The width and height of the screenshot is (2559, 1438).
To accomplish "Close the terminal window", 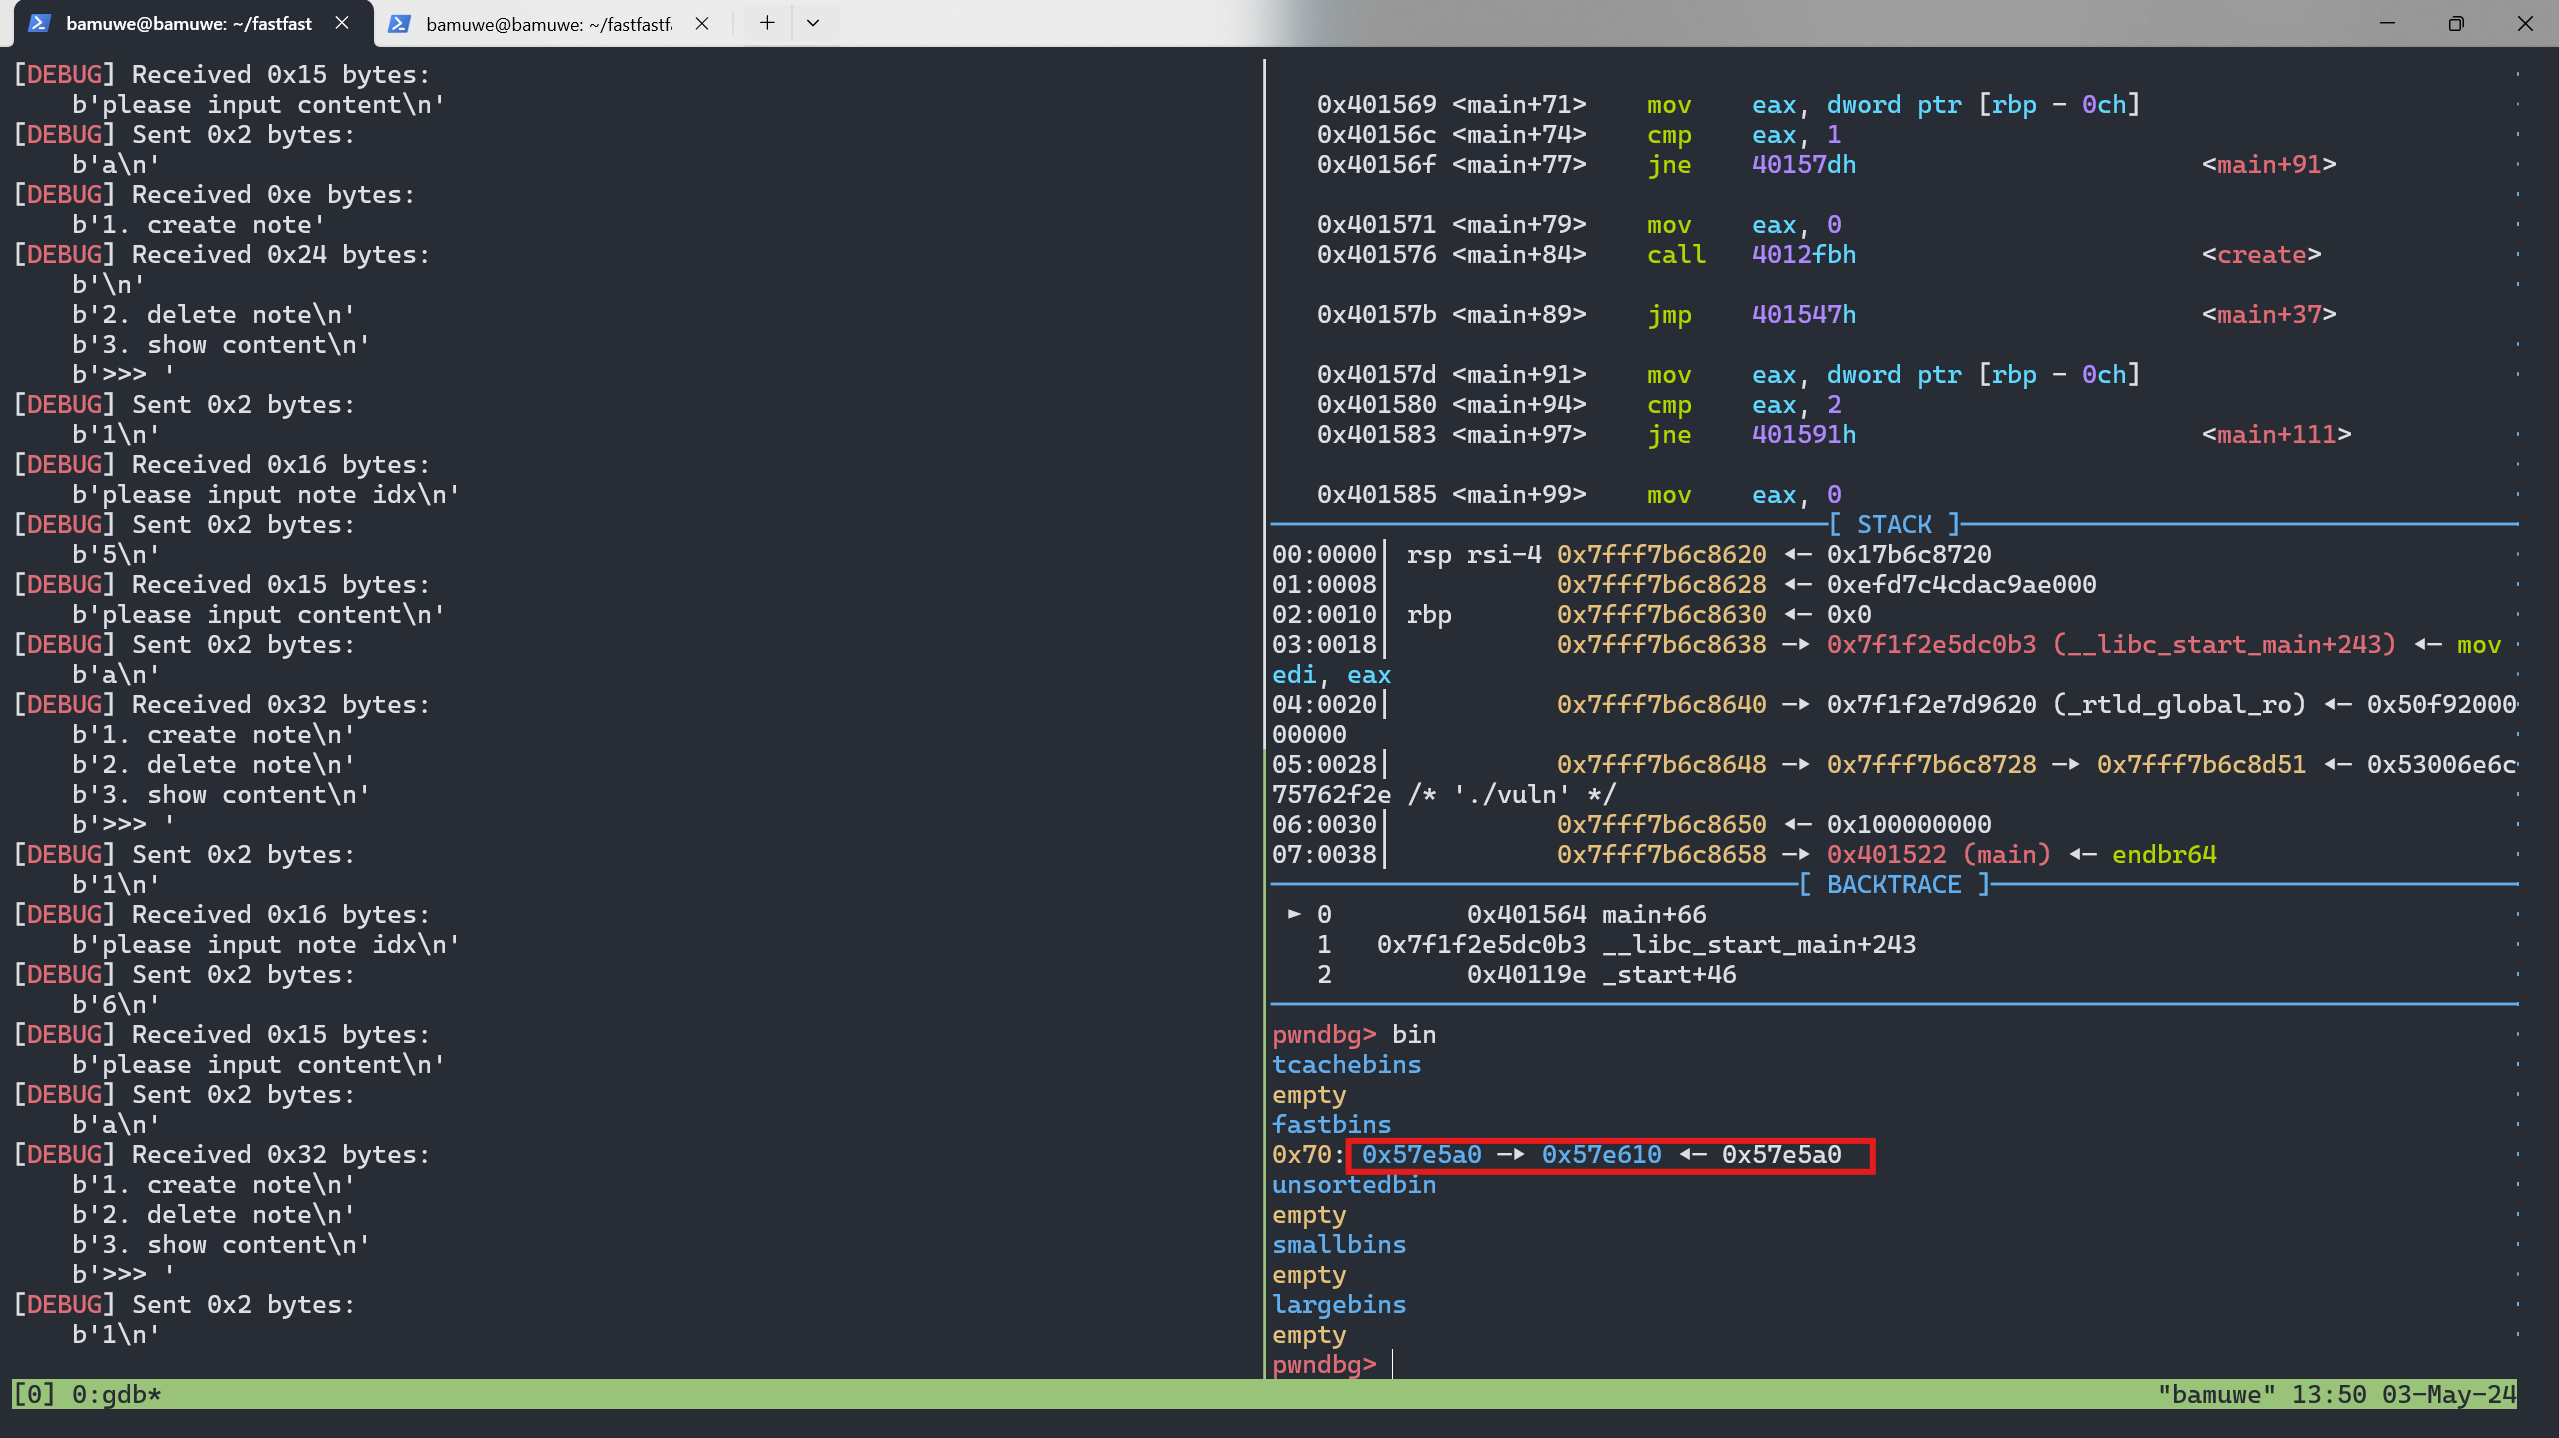I will click(x=2525, y=23).
